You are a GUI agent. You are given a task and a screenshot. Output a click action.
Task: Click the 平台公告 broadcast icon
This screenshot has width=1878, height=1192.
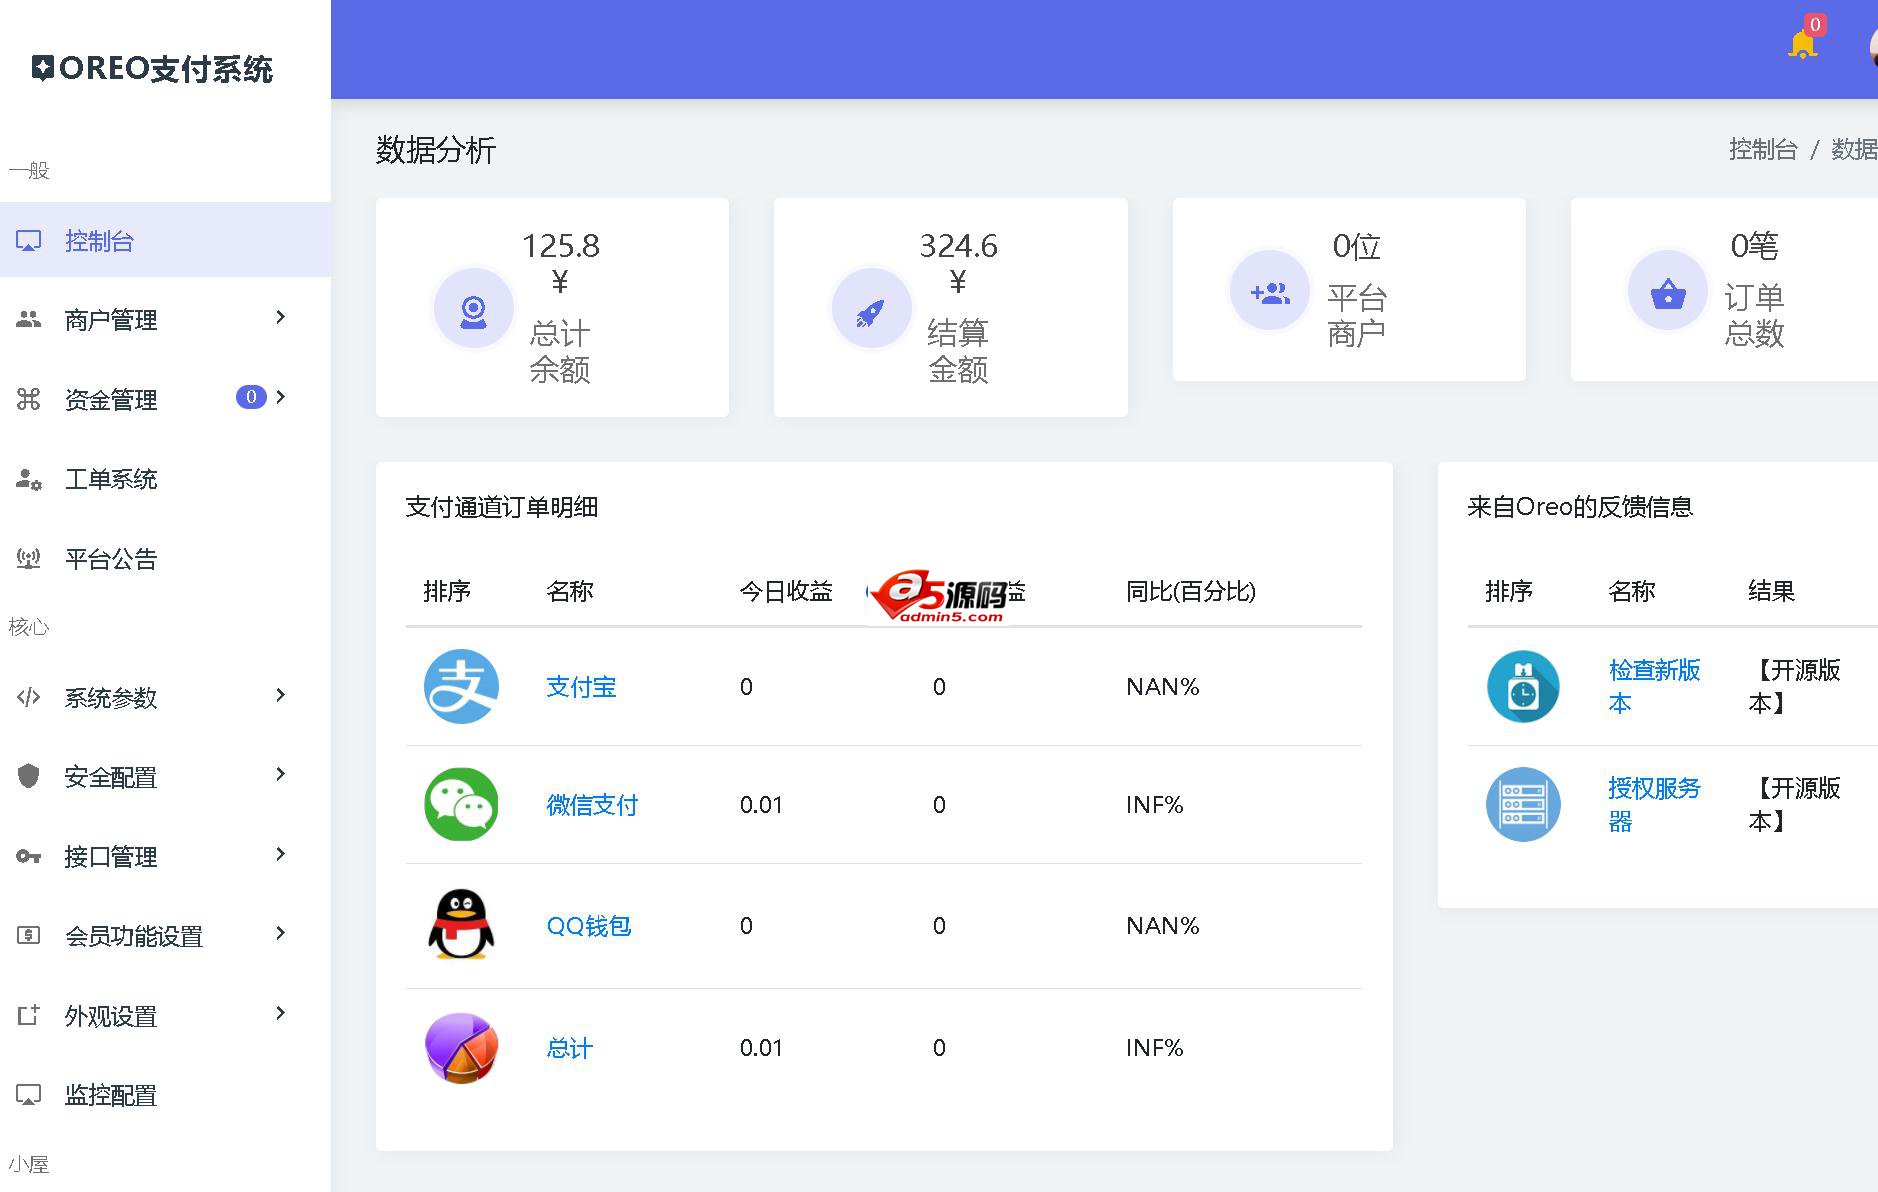pos(29,558)
